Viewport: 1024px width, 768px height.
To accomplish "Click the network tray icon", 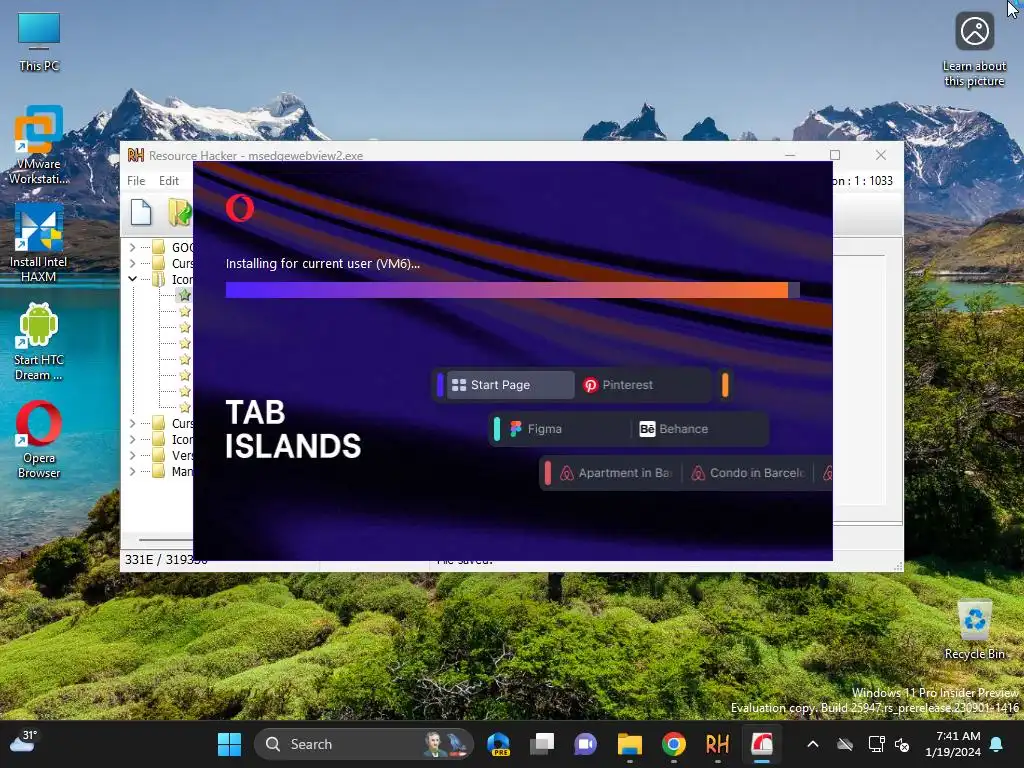I will pos(876,744).
